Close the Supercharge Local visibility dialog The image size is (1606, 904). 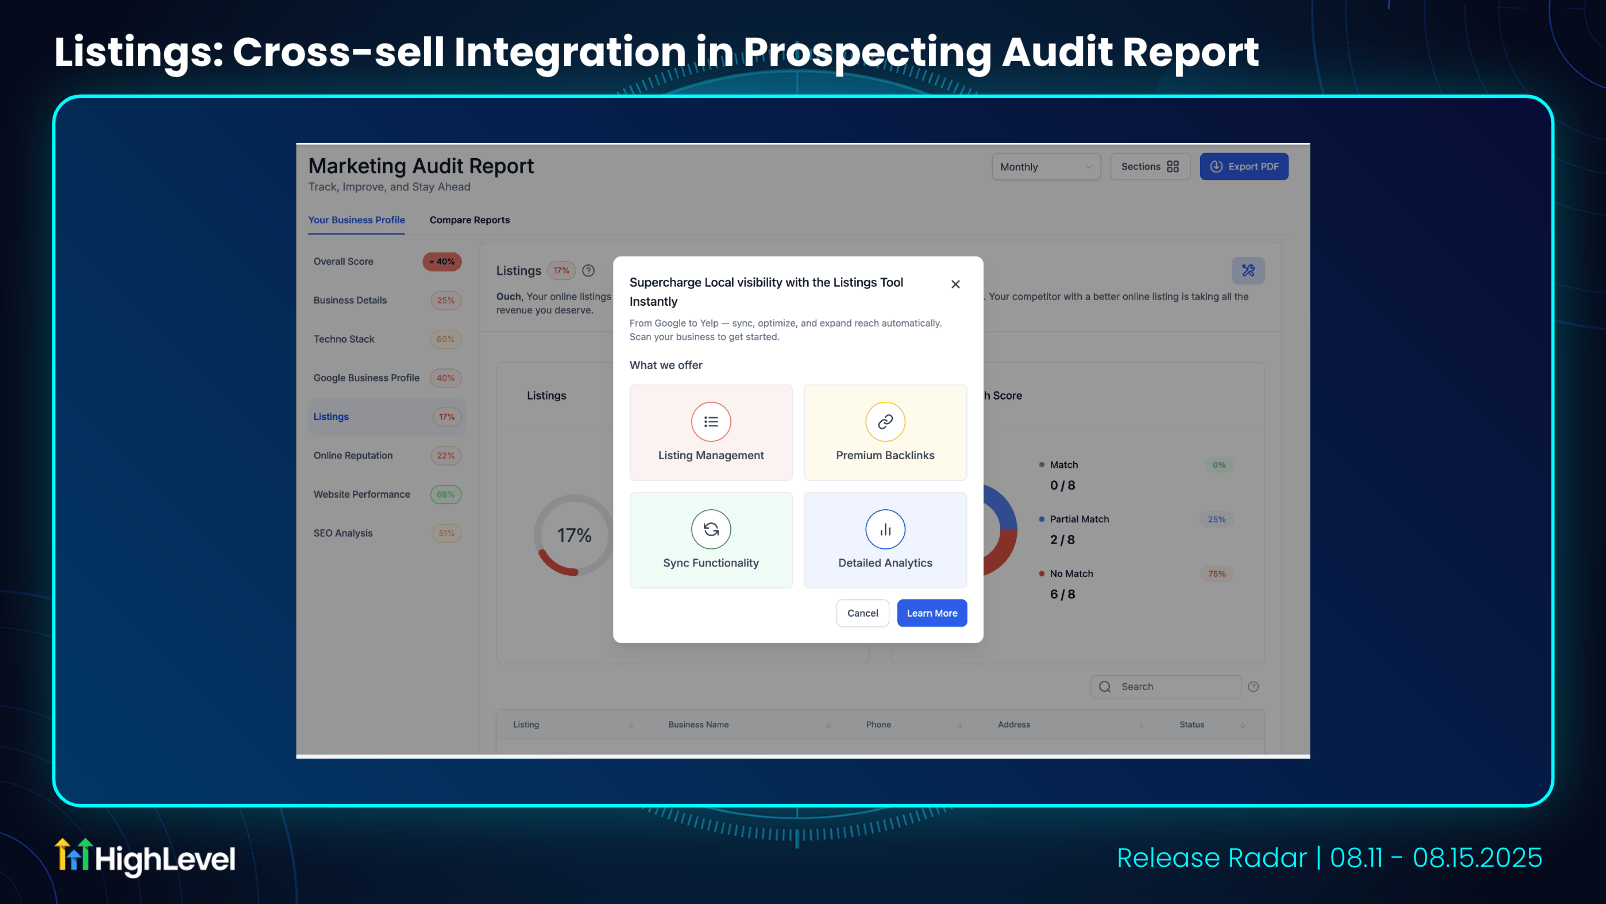[955, 285]
